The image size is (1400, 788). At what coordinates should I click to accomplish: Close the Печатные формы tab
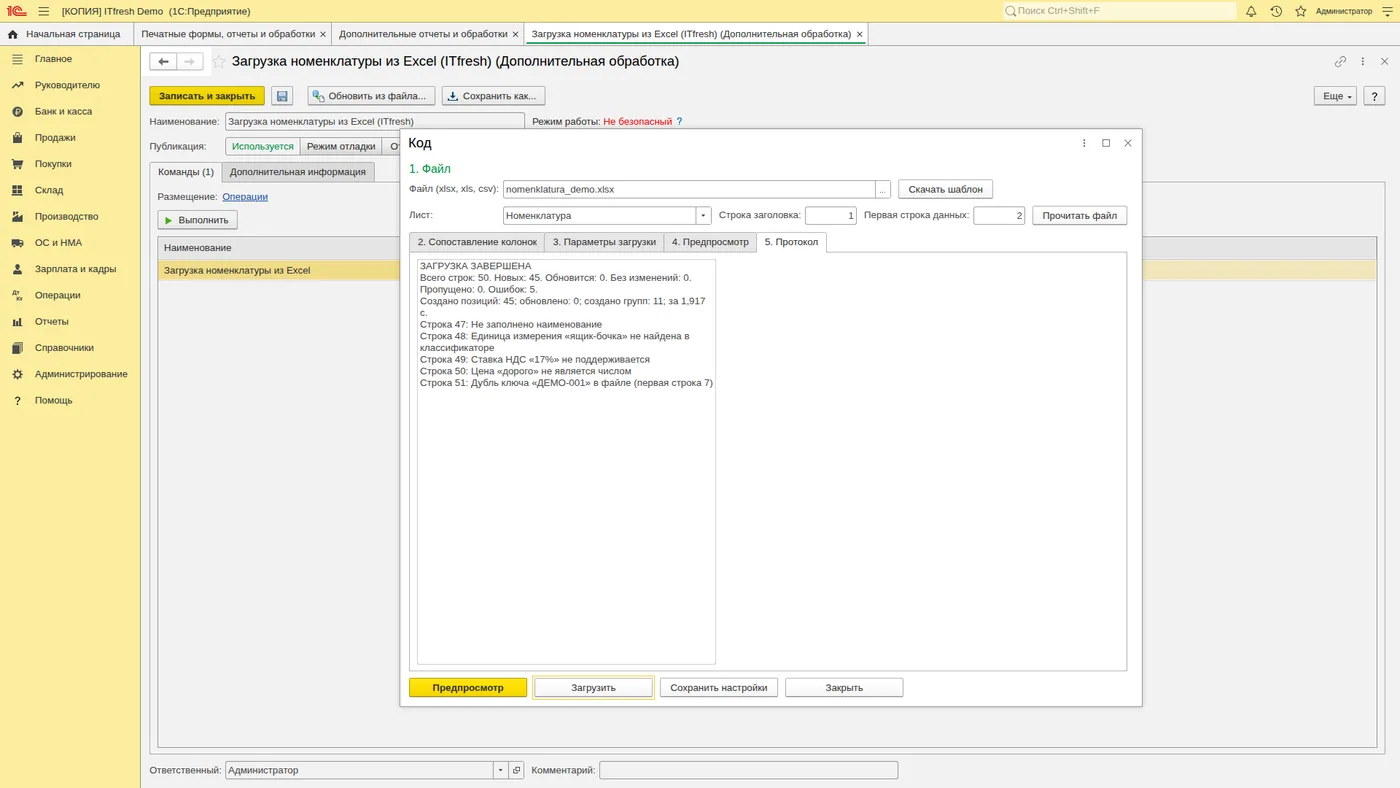323,34
